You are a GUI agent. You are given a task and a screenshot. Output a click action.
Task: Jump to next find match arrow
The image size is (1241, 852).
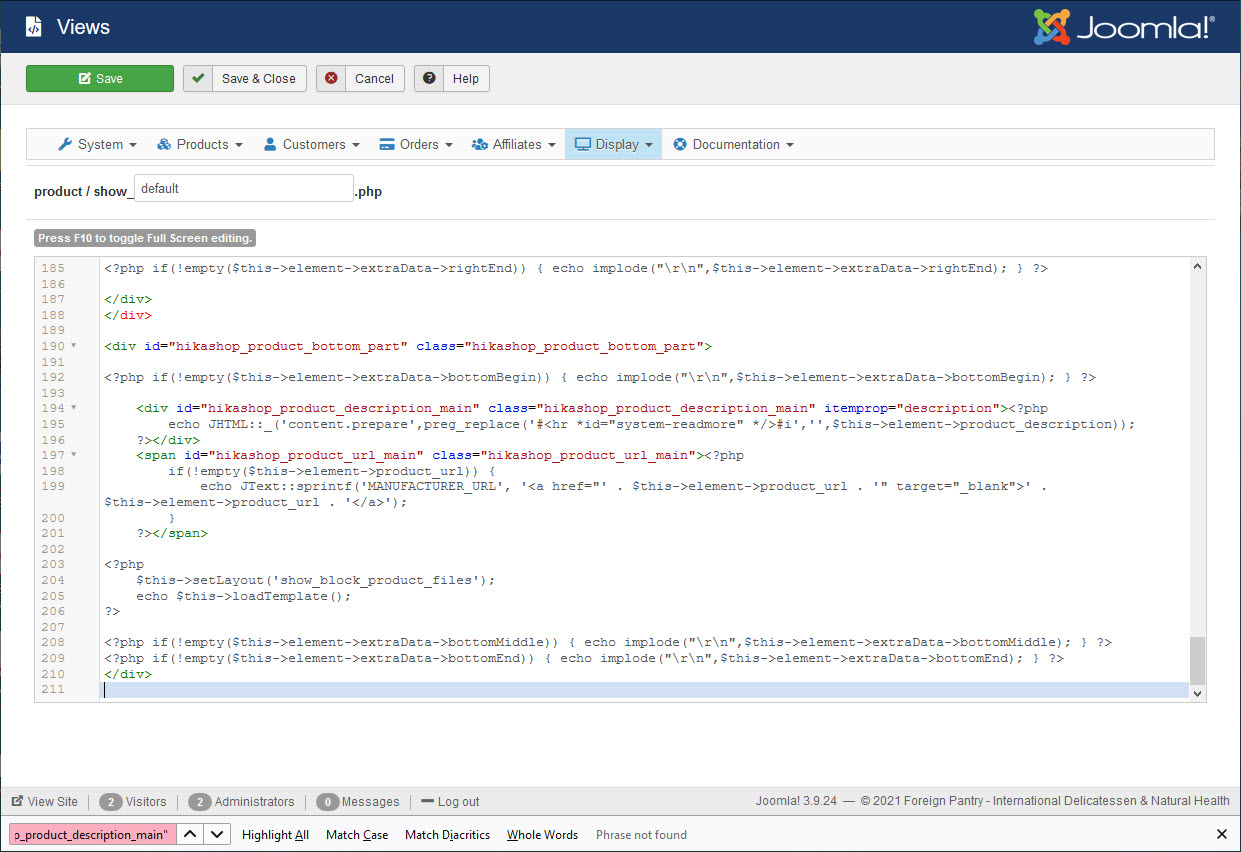click(218, 834)
